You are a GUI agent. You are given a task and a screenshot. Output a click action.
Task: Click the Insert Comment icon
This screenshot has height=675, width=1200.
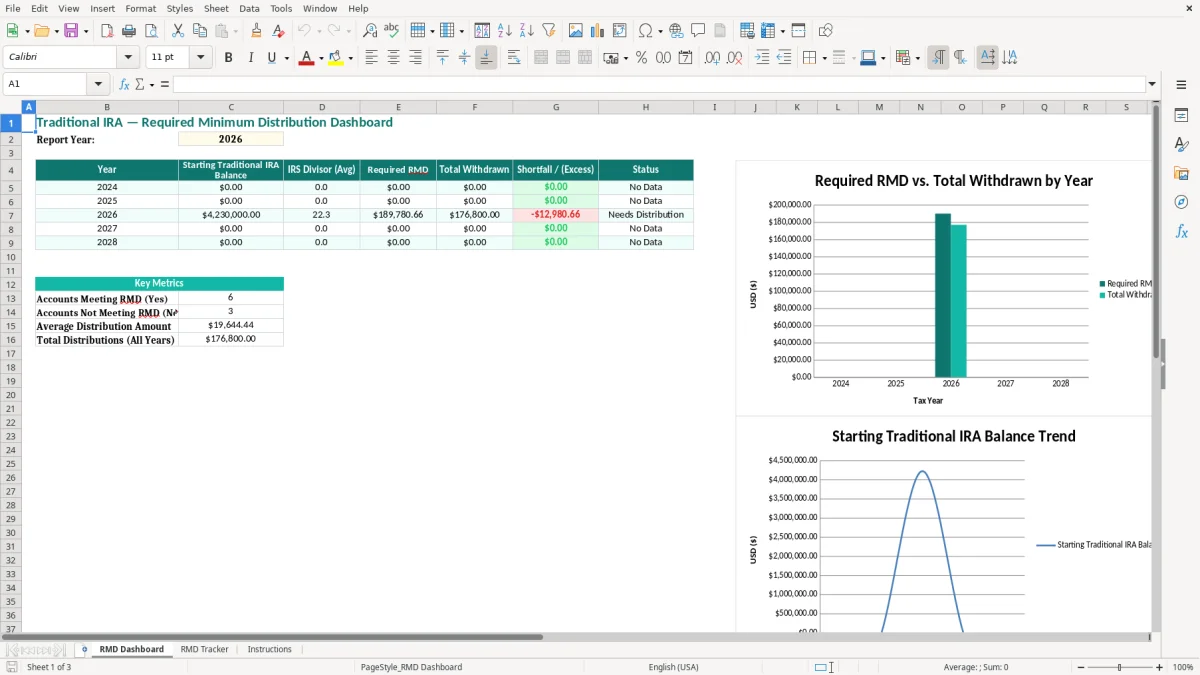[698, 31]
